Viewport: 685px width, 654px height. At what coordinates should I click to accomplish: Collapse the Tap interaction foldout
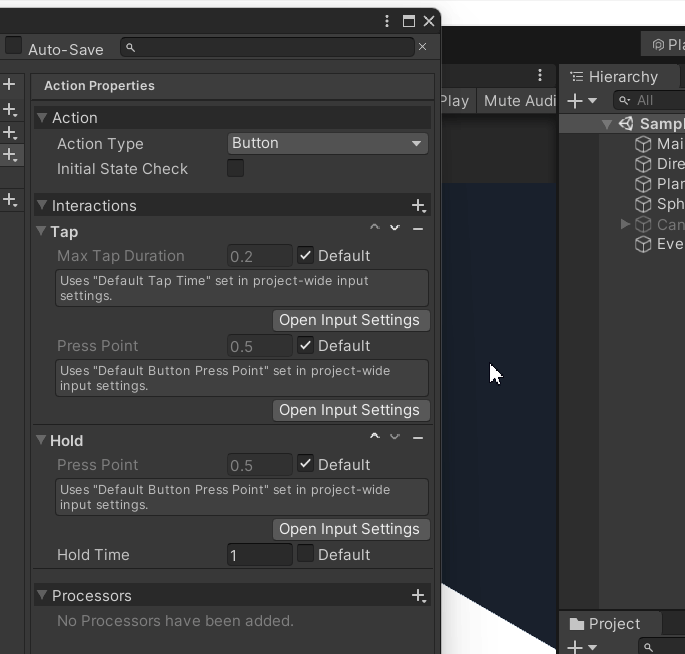tap(41, 231)
